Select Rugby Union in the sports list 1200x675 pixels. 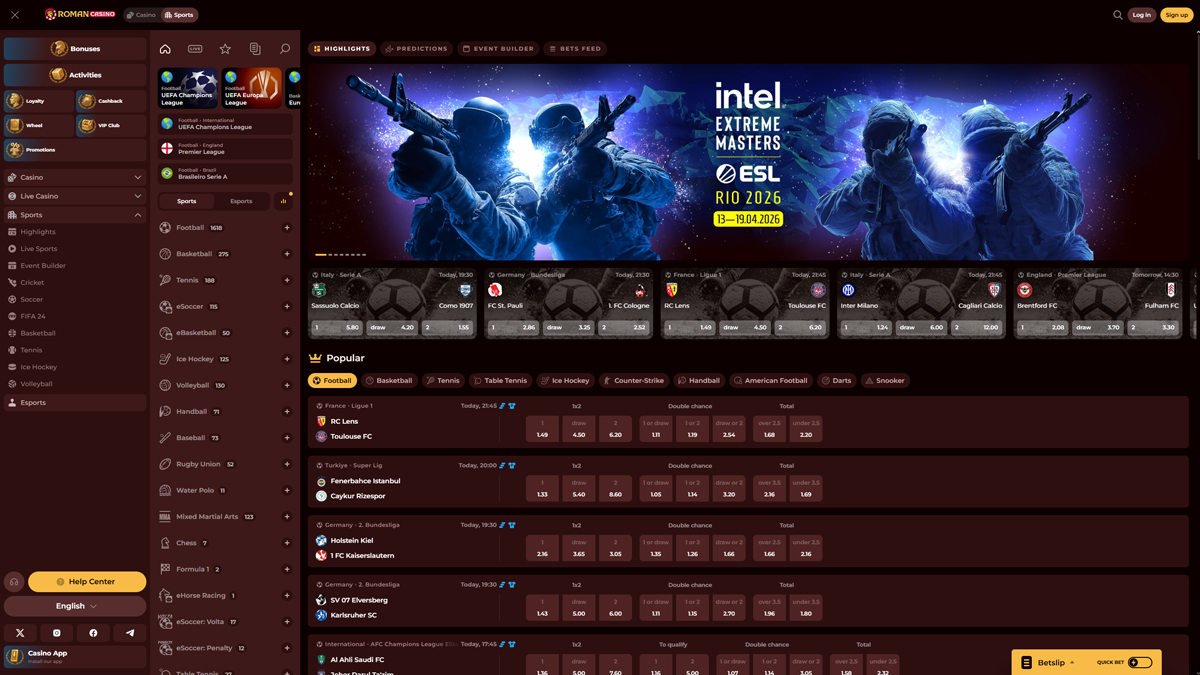click(225, 464)
